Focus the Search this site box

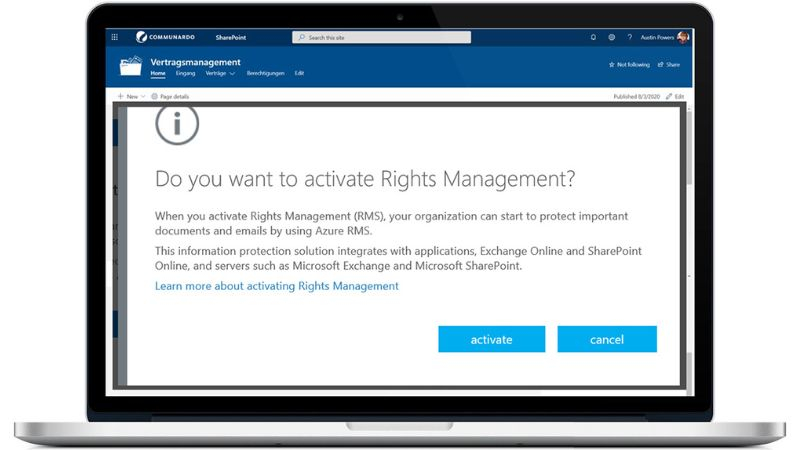click(381, 37)
